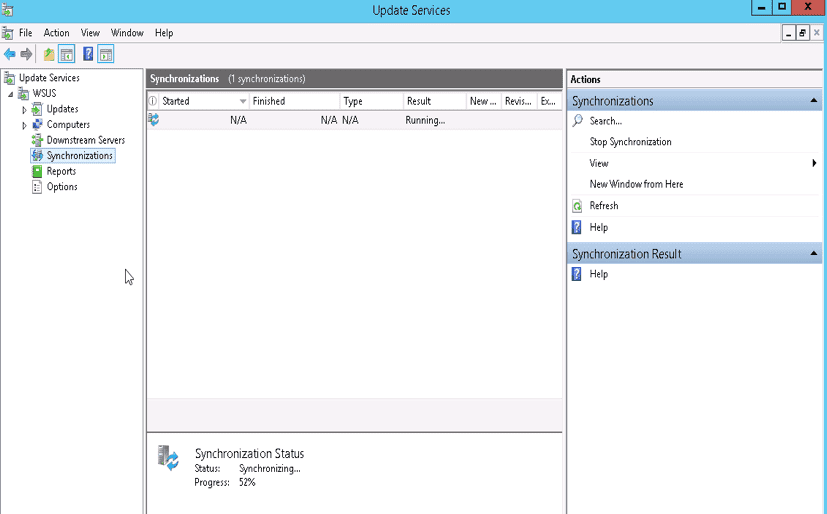Image resolution: width=827 pixels, height=514 pixels.
Task: Click the blue Help icon in the toolbar
Action: (88, 54)
